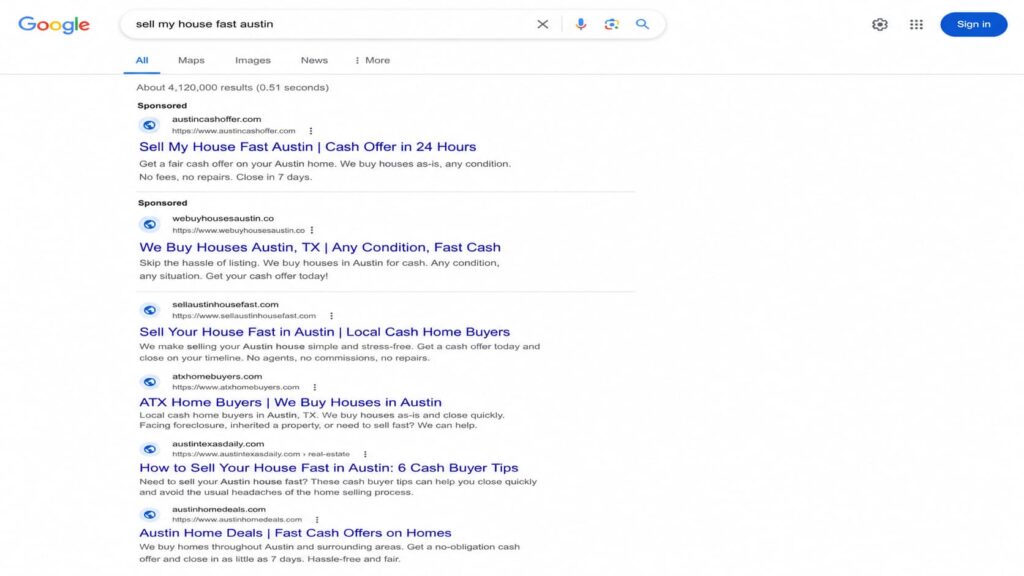
Task: Open 'Sell Your House Fast in Austin' result
Action: [325, 332]
